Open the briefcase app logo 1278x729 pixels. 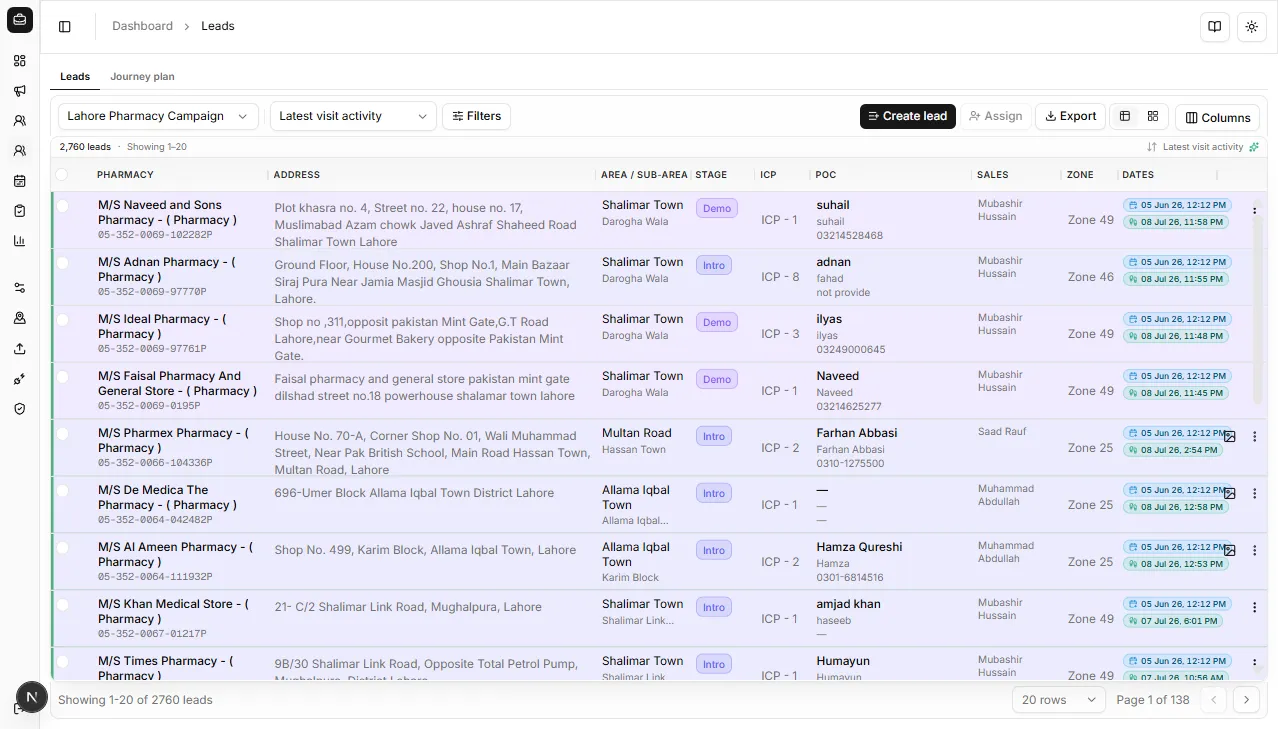click(x=20, y=19)
